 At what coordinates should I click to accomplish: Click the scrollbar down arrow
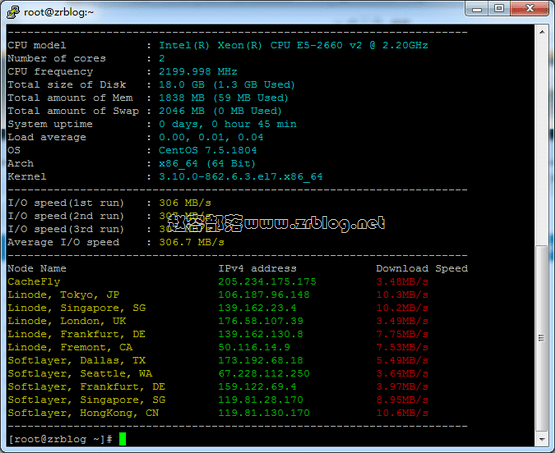click(542, 439)
